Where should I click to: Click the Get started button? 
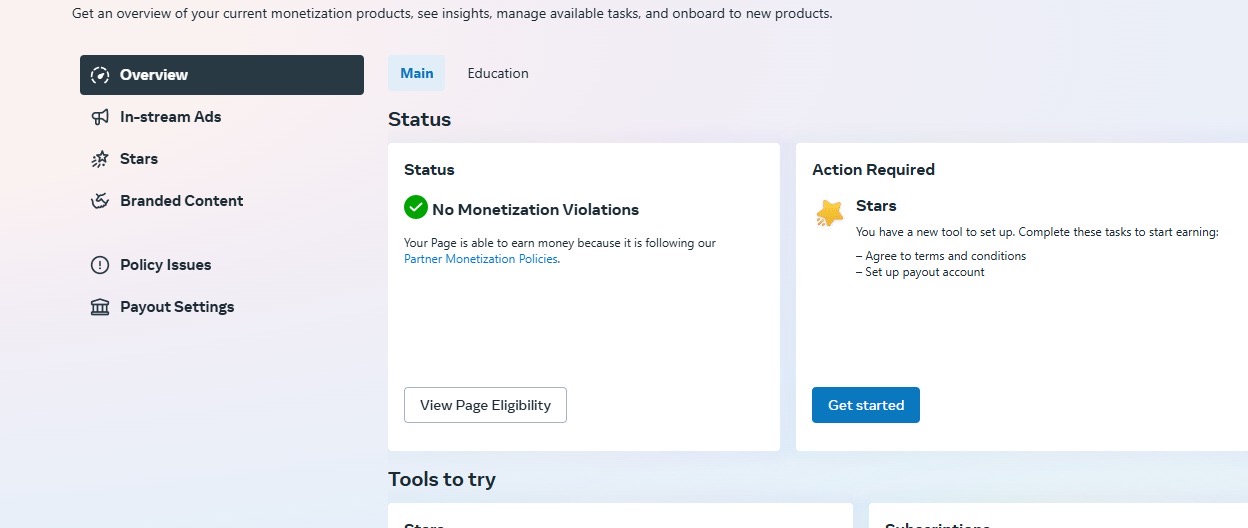(x=866, y=405)
